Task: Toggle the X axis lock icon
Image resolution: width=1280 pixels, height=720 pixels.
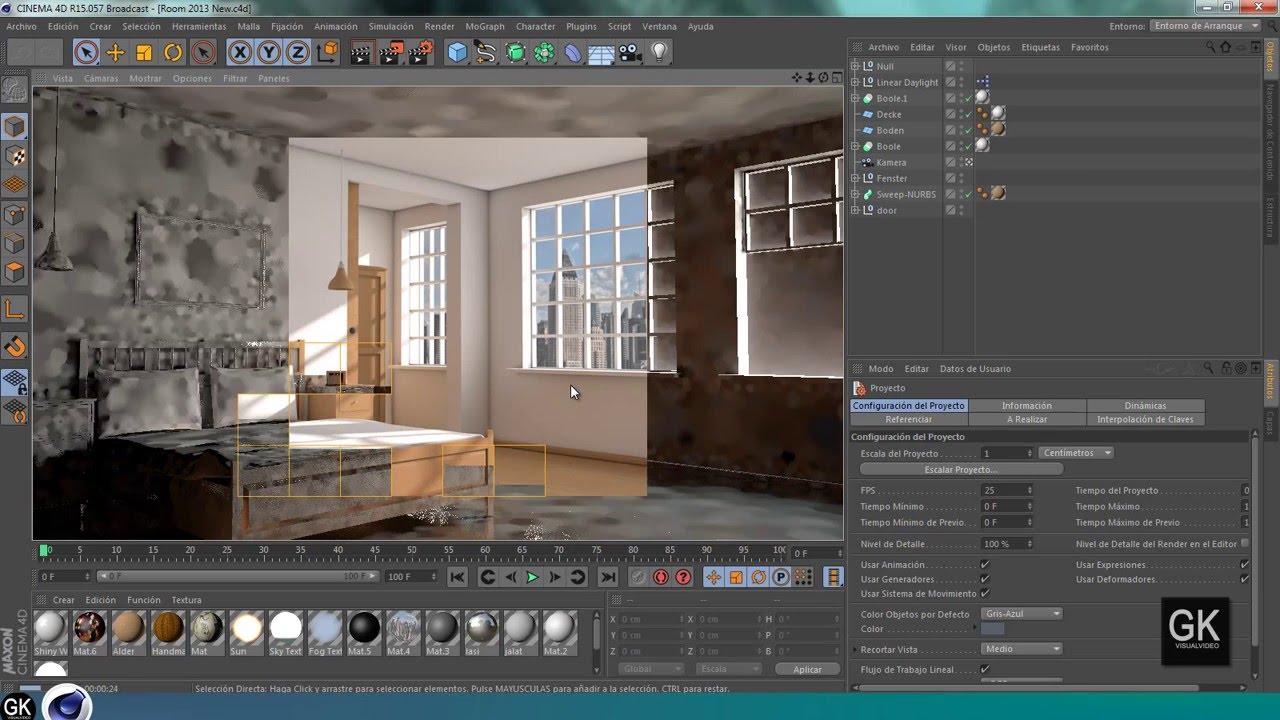Action: [x=240, y=53]
